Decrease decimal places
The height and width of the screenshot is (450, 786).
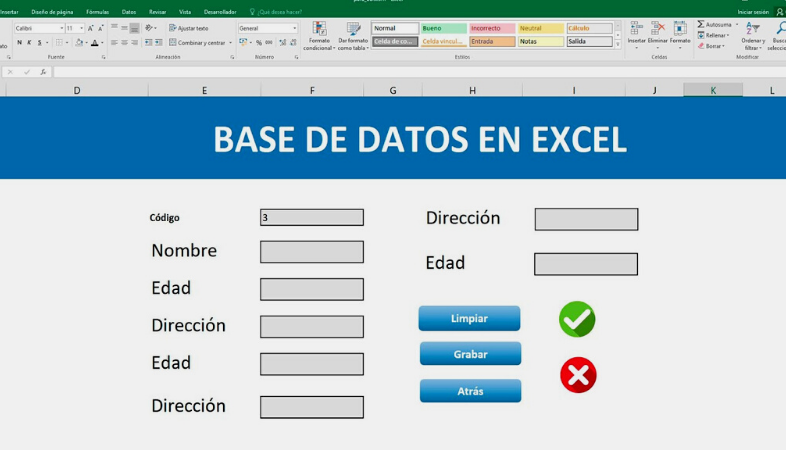(x=293, y=43)
